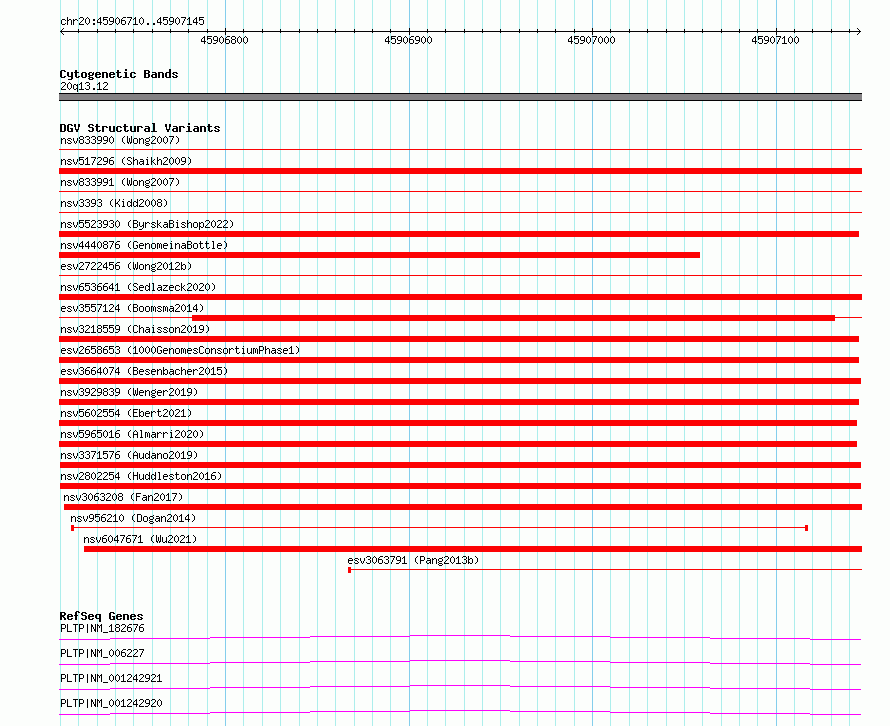Select nsv2802254 (Huddleston2016) variant label
Image resolution: width=890 pixels, height=726 pixels.
coord(141,476)
